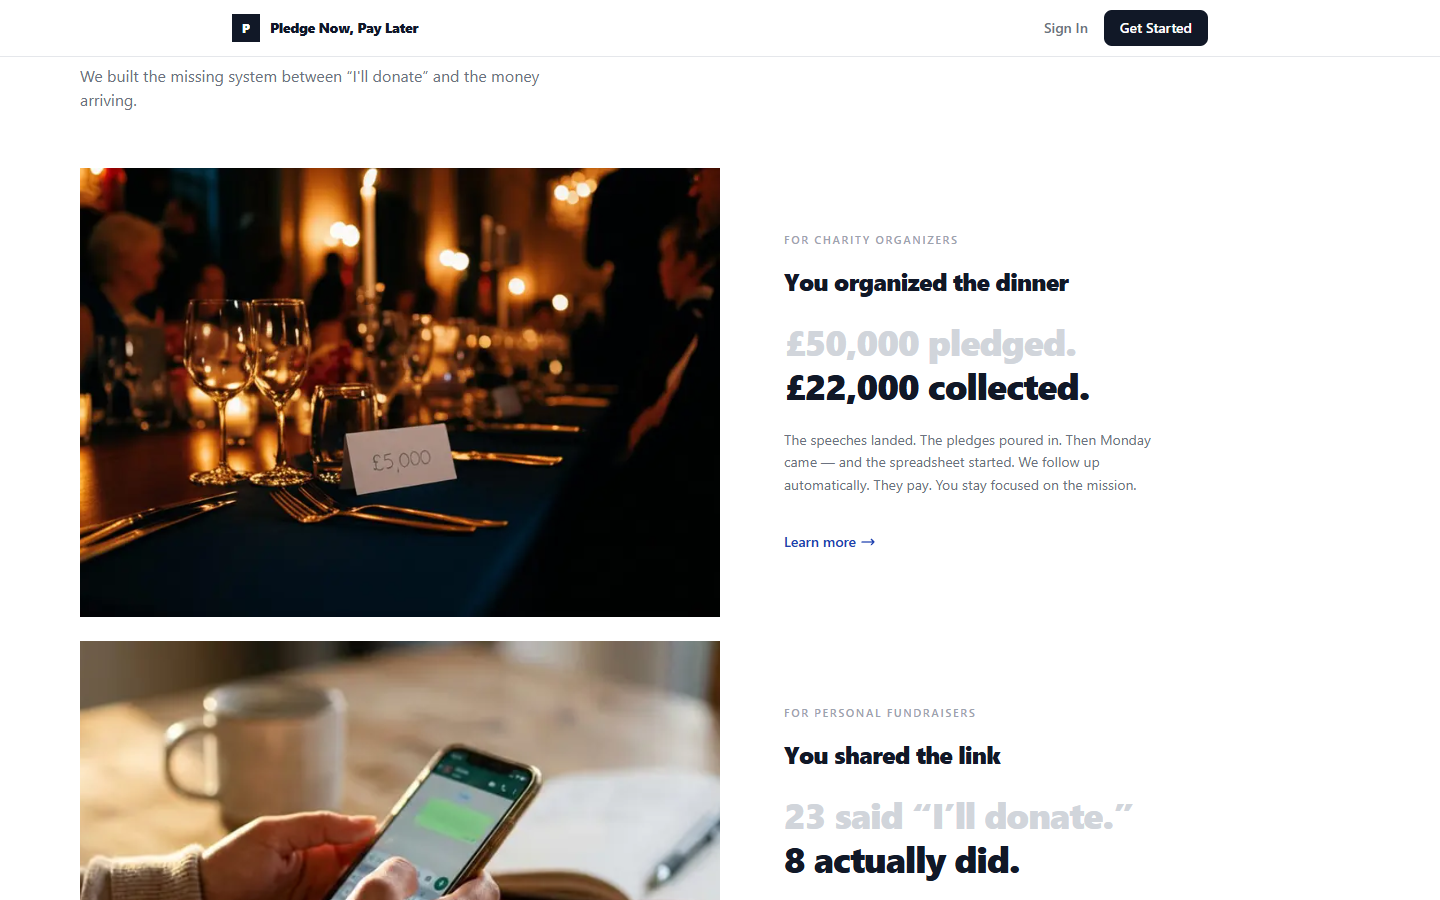Image resolution: width=1440 pixels, height=900 pixels.
Task: Click the faded £50,000 pledged text
Action: [x=931, y=344]
